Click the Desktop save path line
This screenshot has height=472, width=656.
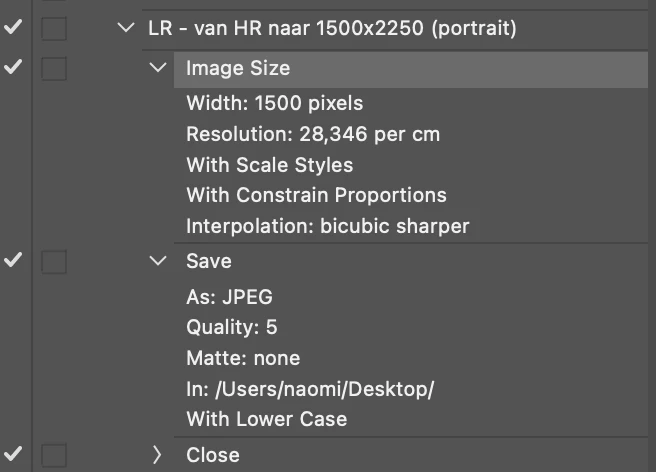pyautogui.click(x=310, y=389)
